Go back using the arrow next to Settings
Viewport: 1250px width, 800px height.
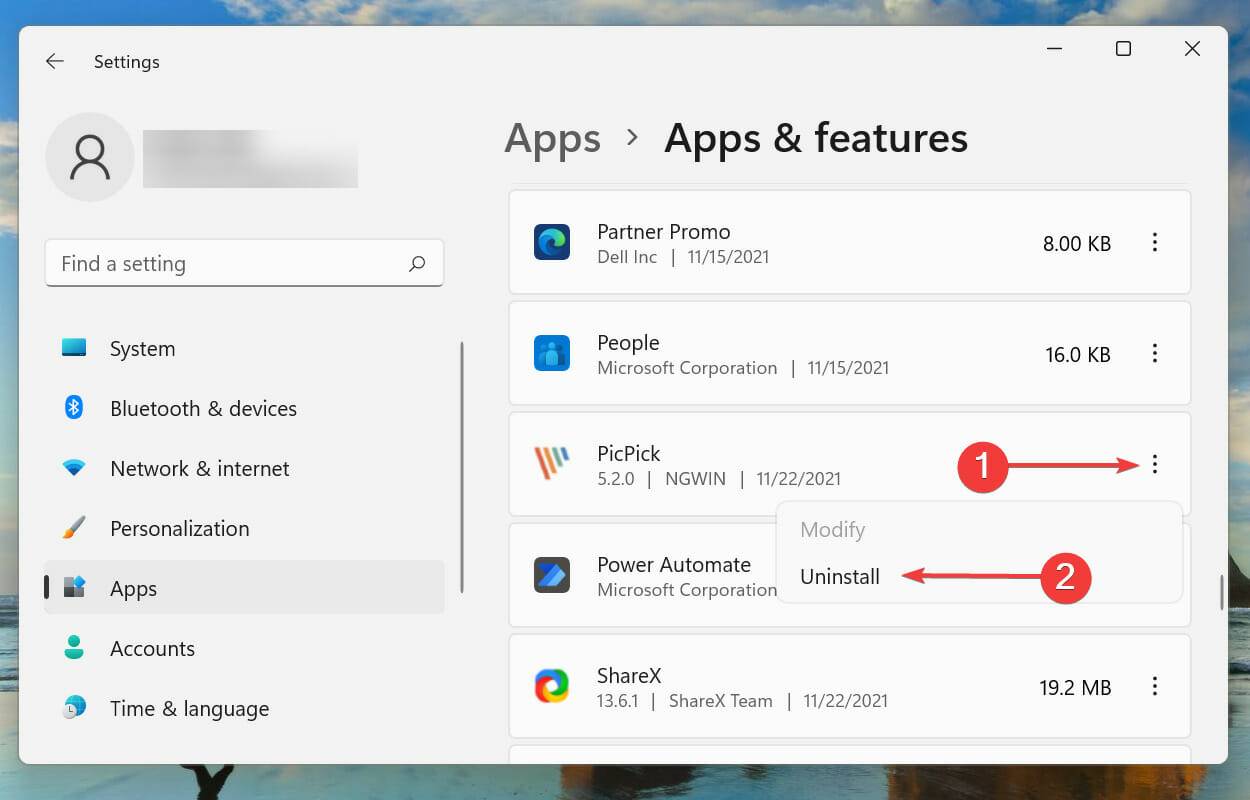tap(54, 61)
